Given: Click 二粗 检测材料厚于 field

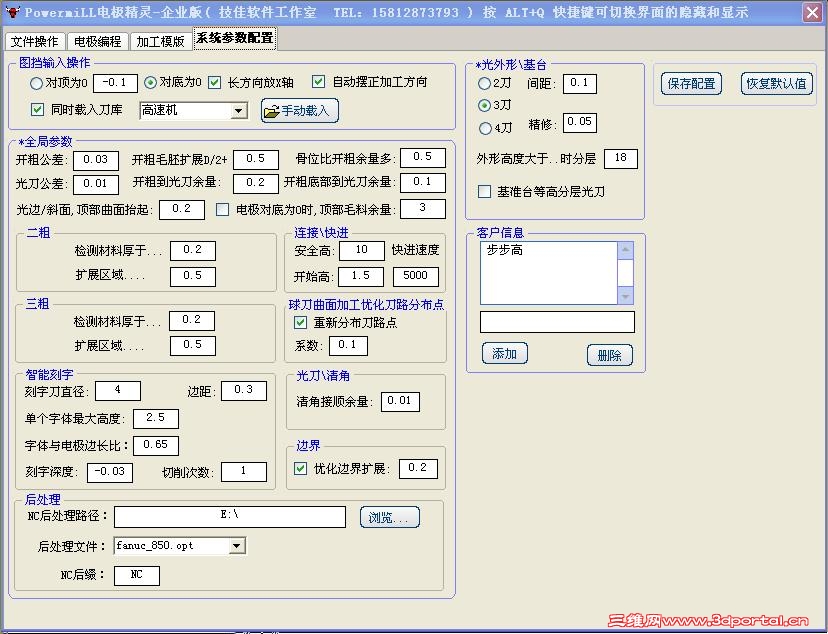Looking at the screenshot, I should point(193,250).
